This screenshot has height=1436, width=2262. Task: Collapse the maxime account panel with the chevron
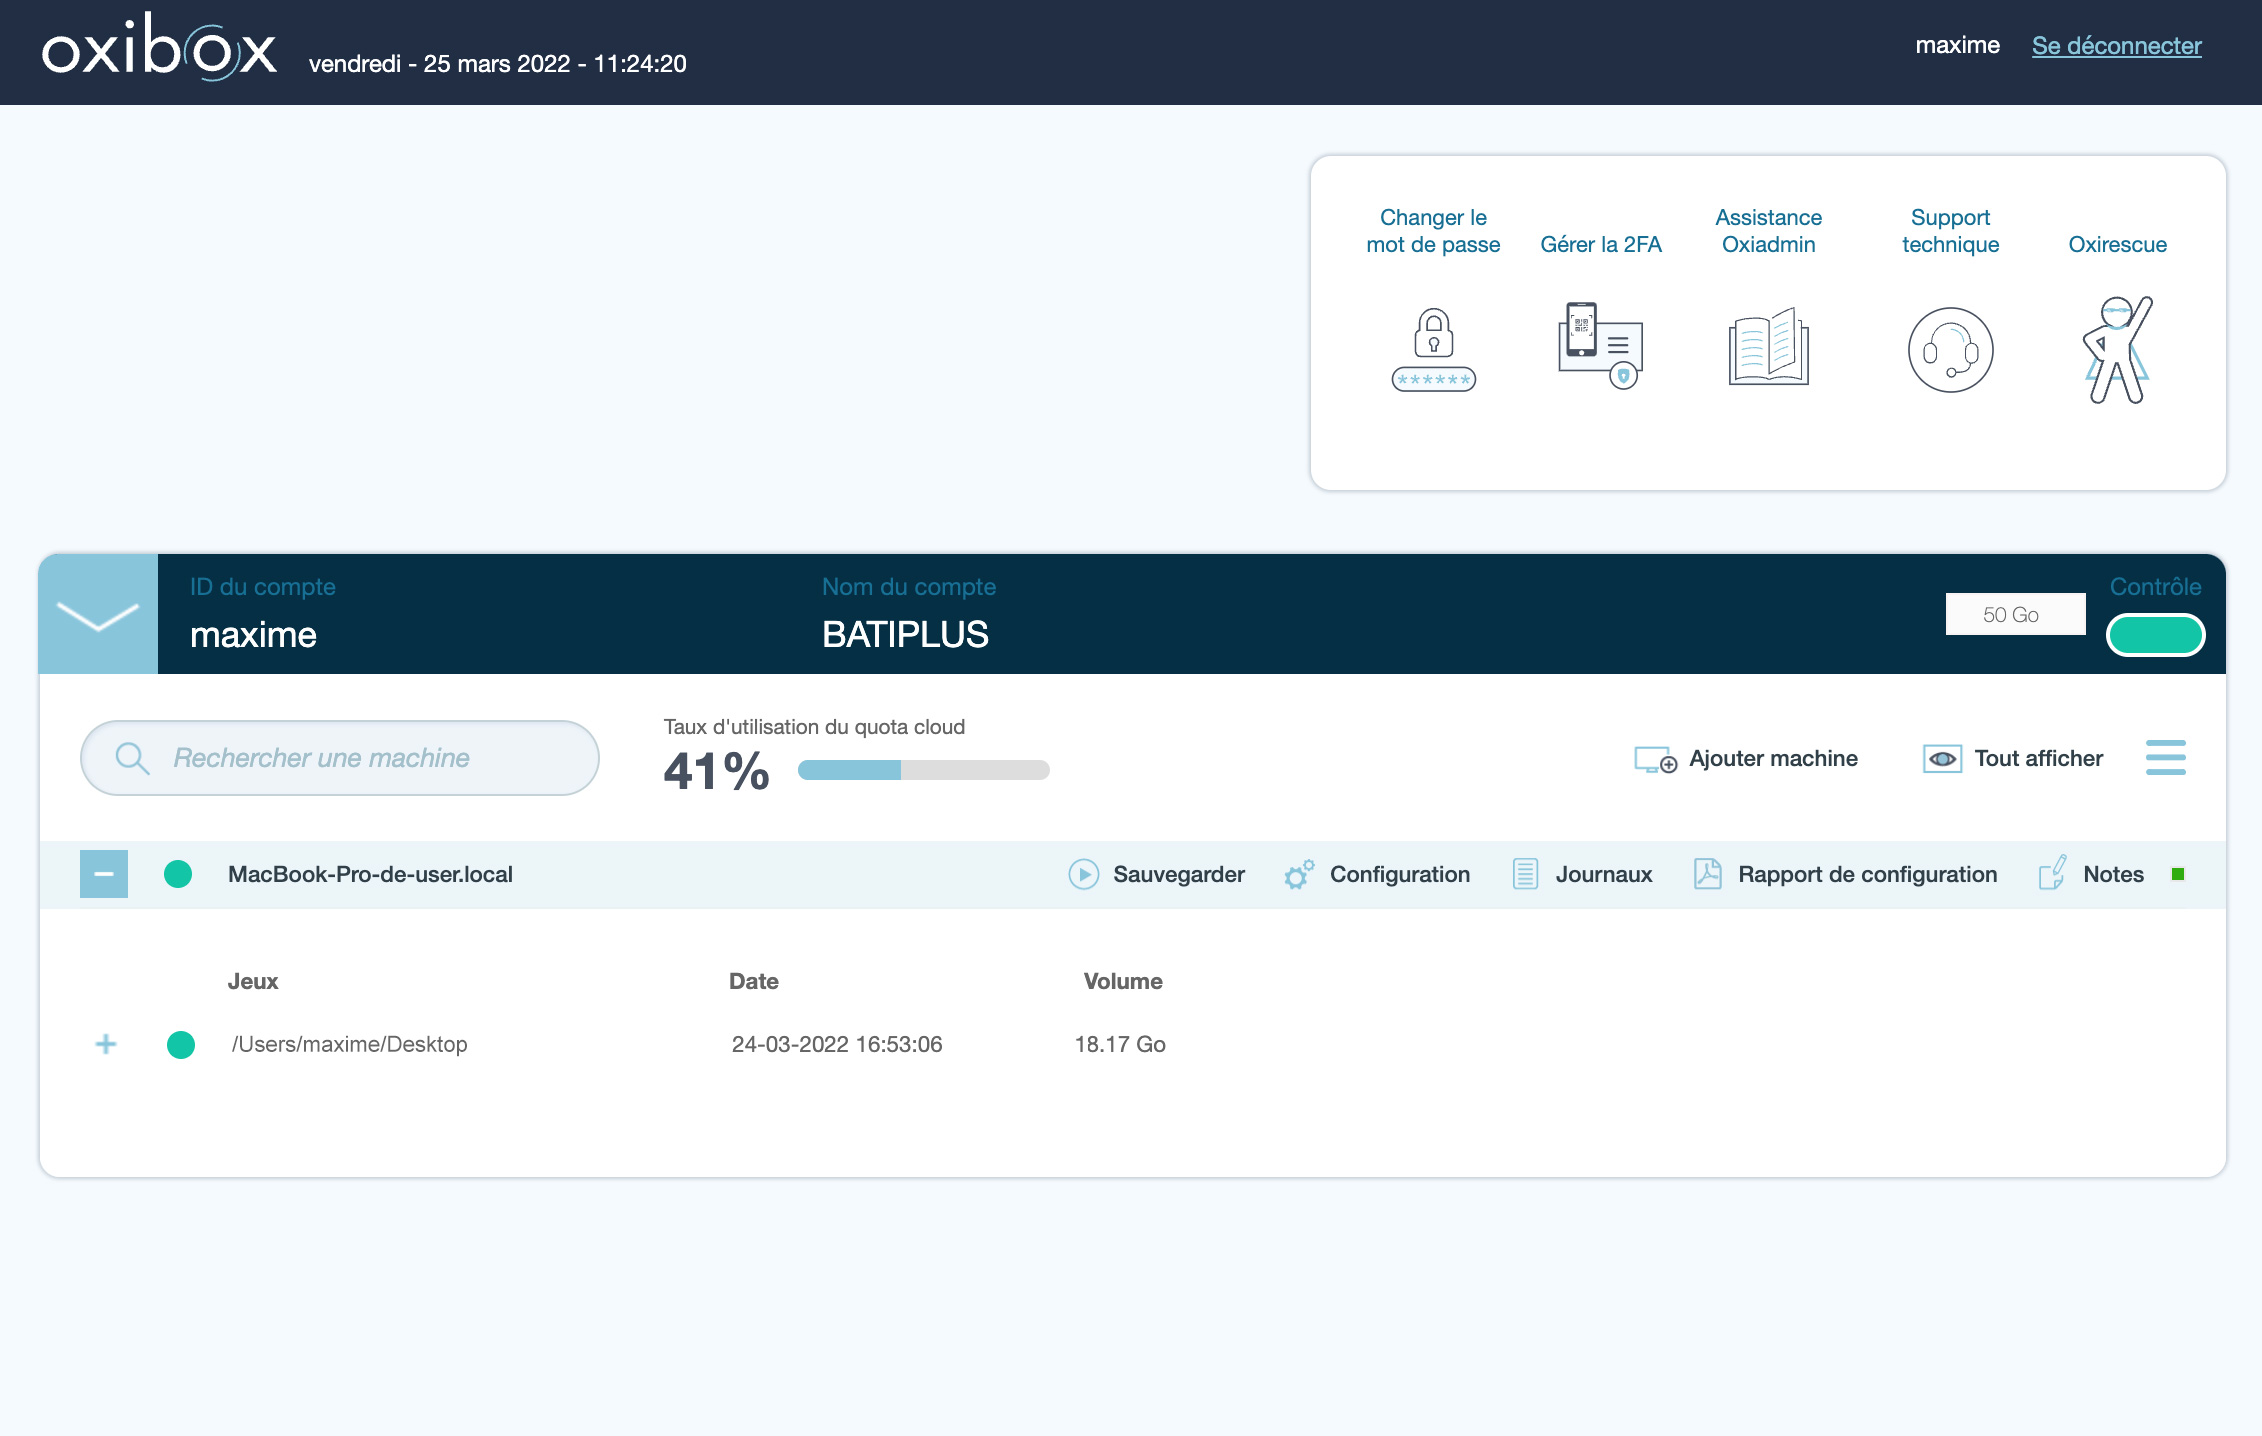click(x=98, y=614)
